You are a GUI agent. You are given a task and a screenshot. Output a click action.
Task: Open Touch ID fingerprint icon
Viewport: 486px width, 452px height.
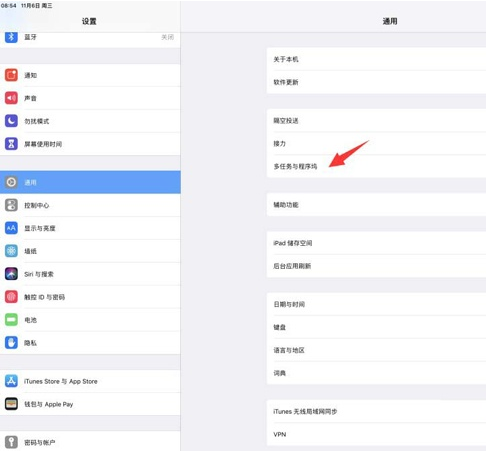pos(11,297)
